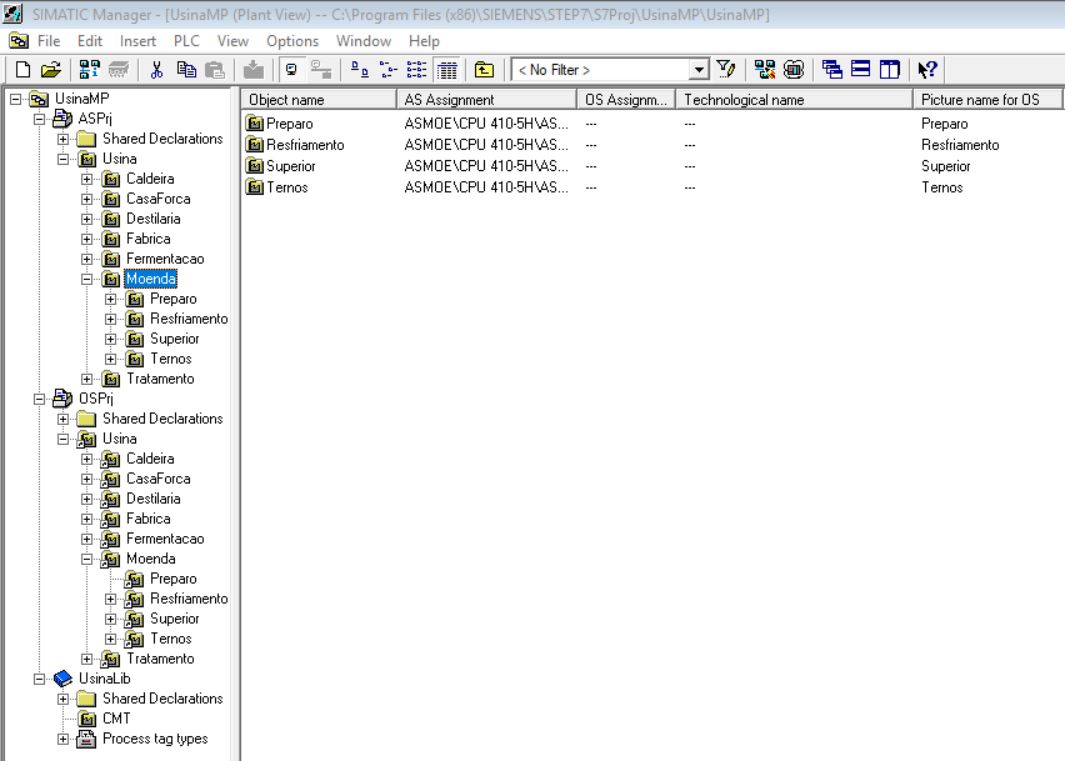This screenshot has height=761, width=1065.
Task: Open the View menu
Action: pos(233,41)
